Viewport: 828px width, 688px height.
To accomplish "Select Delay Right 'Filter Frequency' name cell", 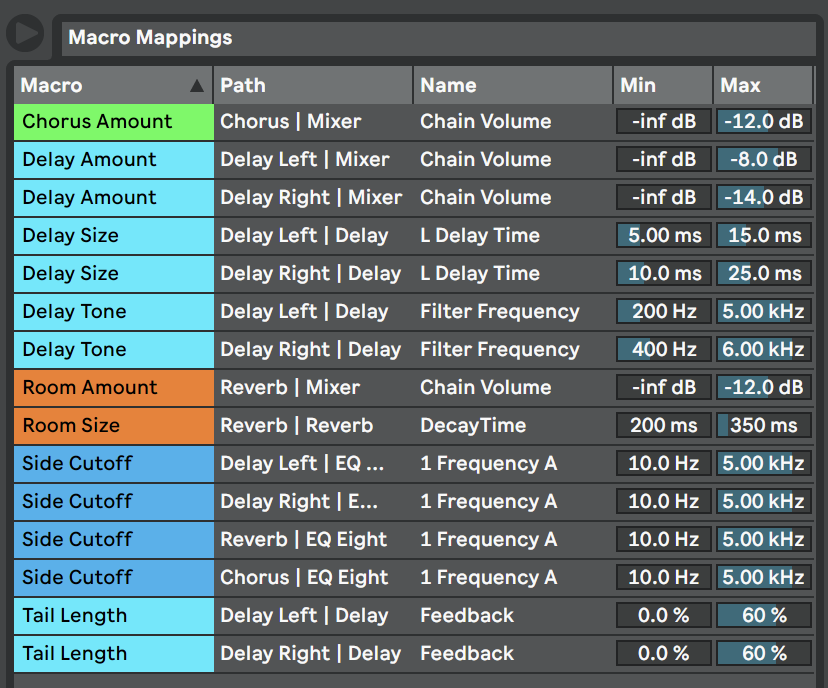I will (x=514, y=350).
